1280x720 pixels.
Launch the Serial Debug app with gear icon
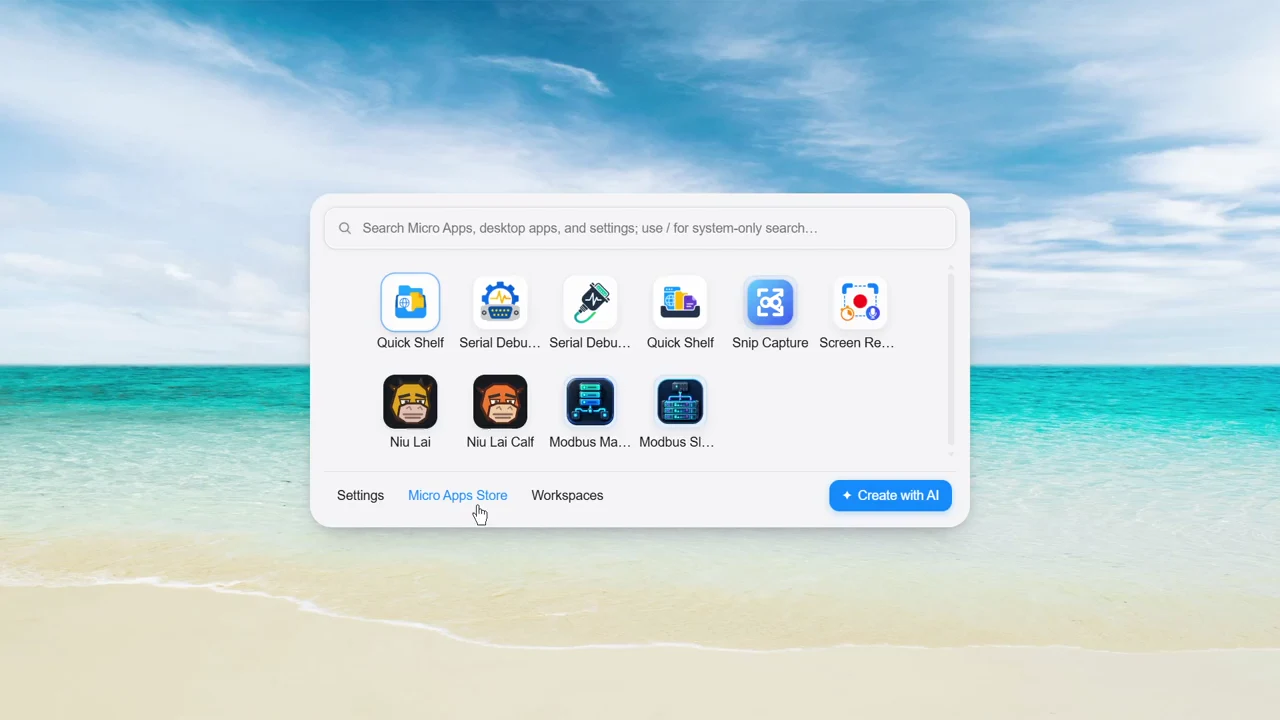(500, 302)
